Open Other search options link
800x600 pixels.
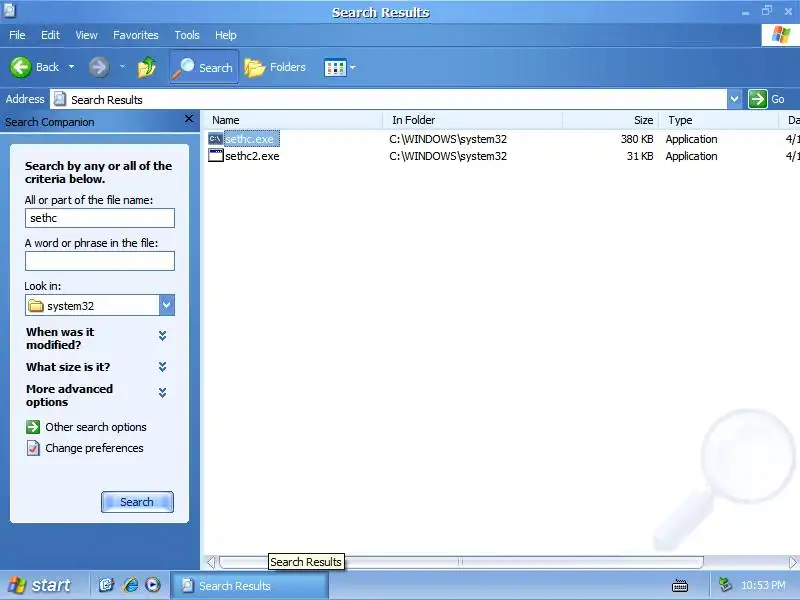point(95,427)
